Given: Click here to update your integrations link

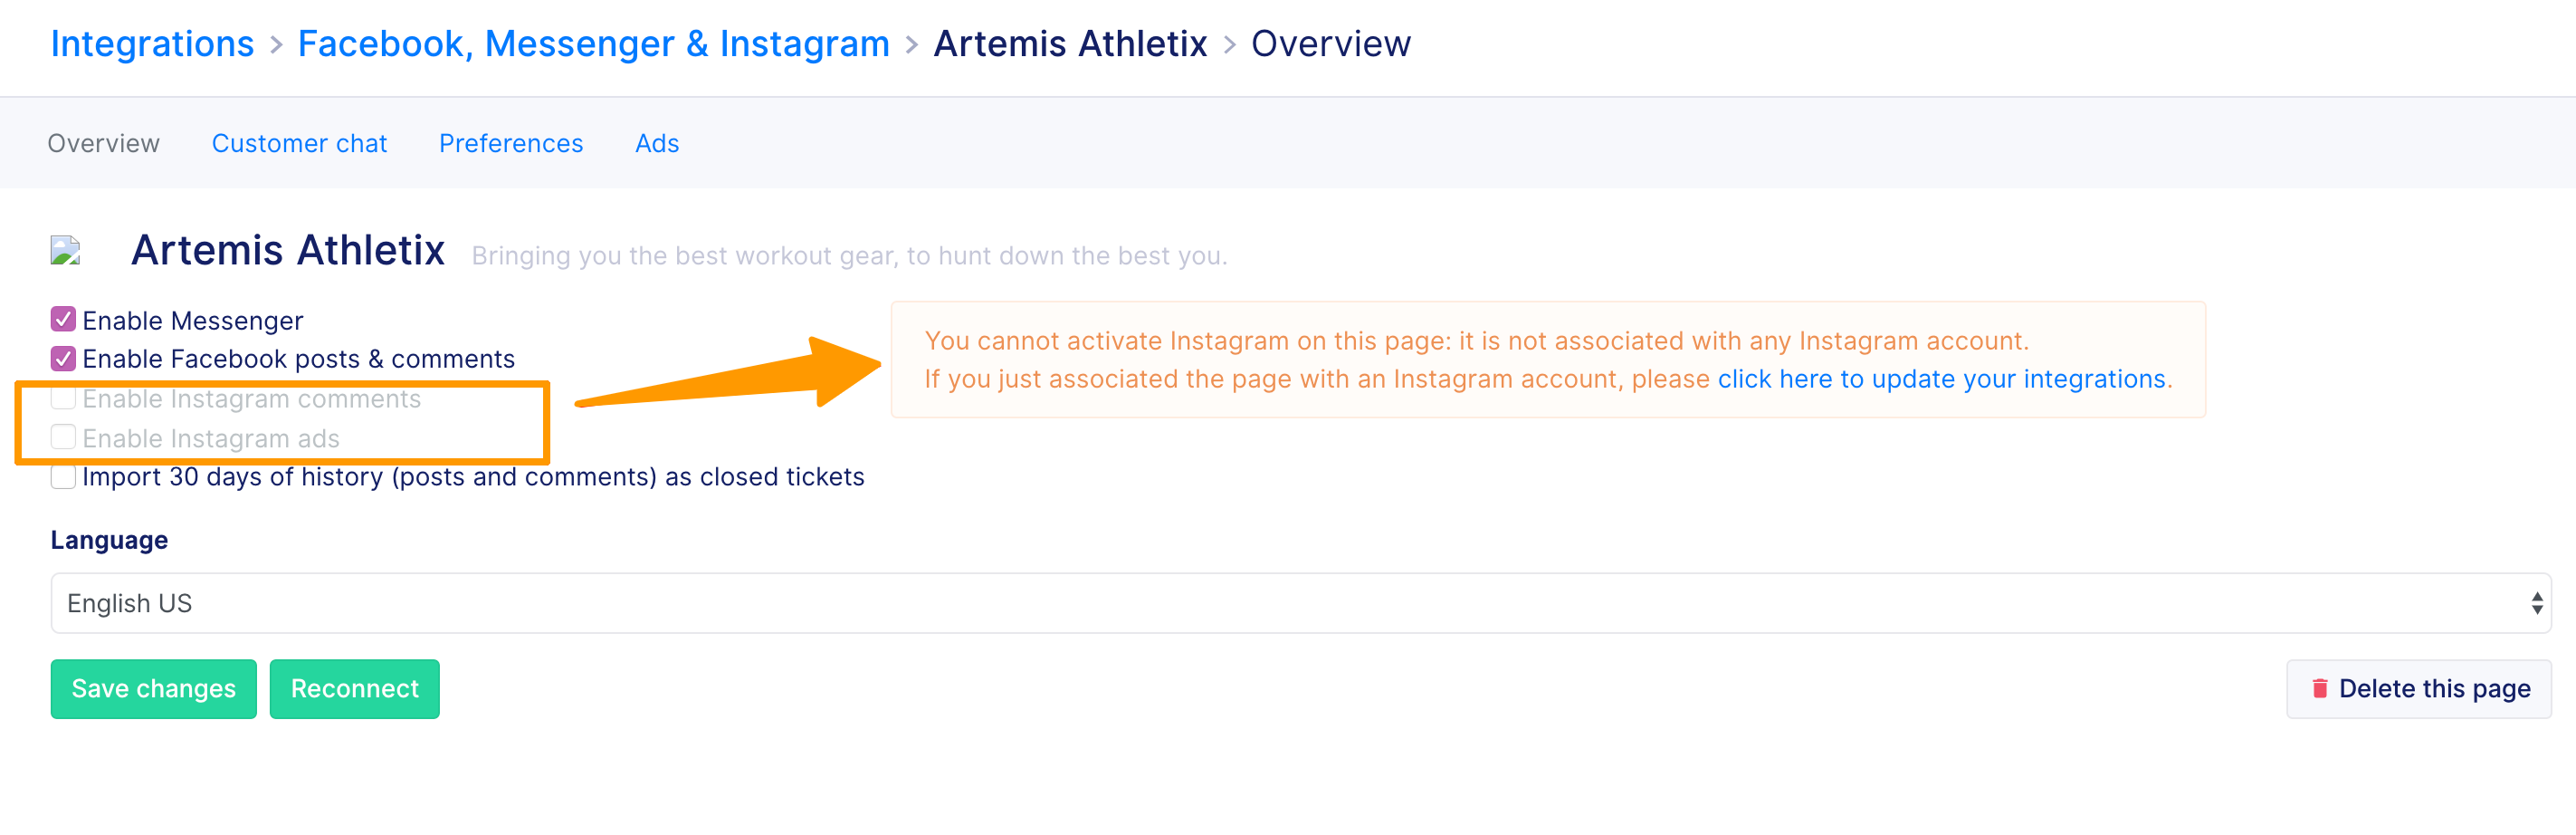Looking at the screenshot, I should point(1942,379).
